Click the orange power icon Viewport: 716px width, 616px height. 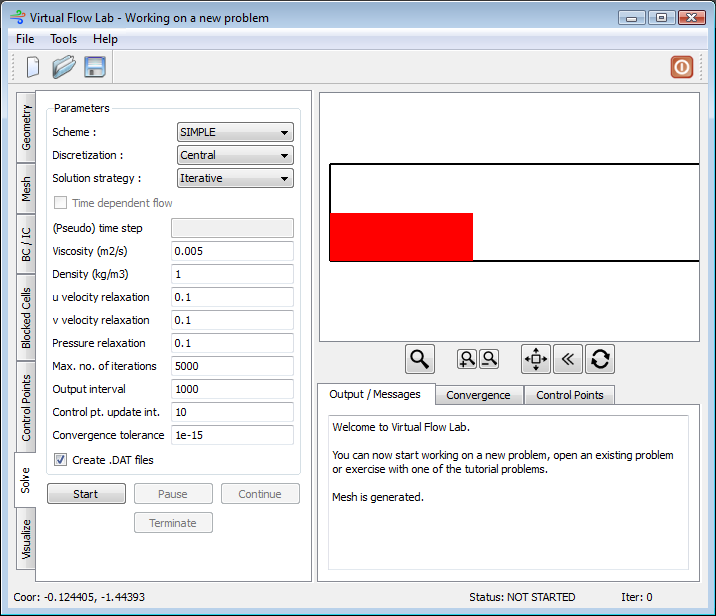pos(682,67)
